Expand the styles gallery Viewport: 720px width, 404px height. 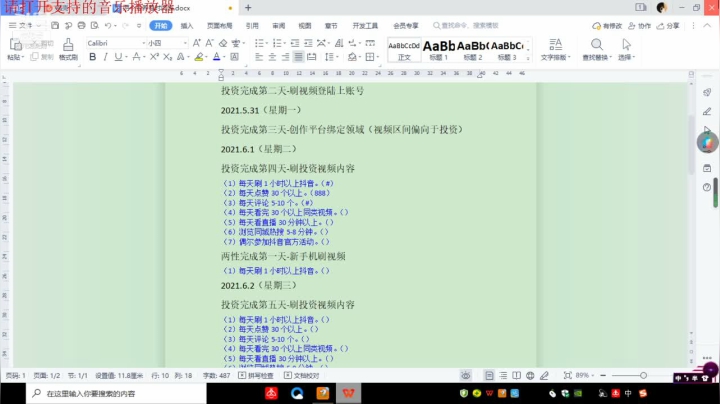click(x=528, y=59)
